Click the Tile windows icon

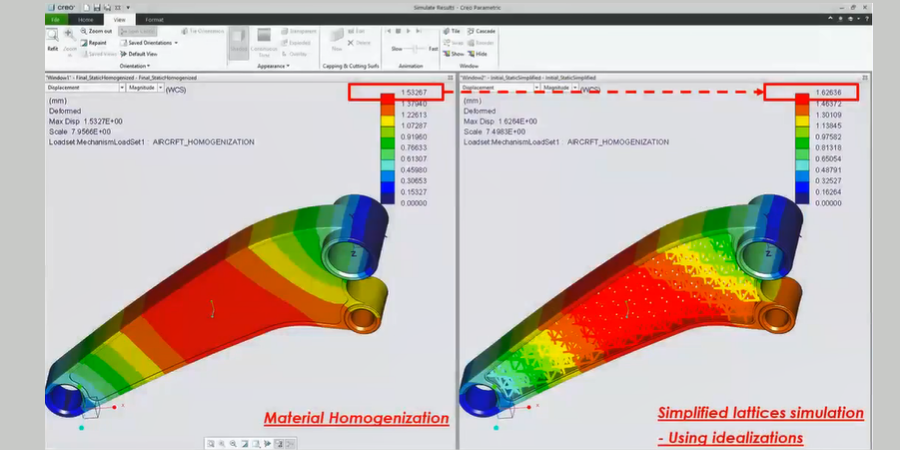(450, 31)
